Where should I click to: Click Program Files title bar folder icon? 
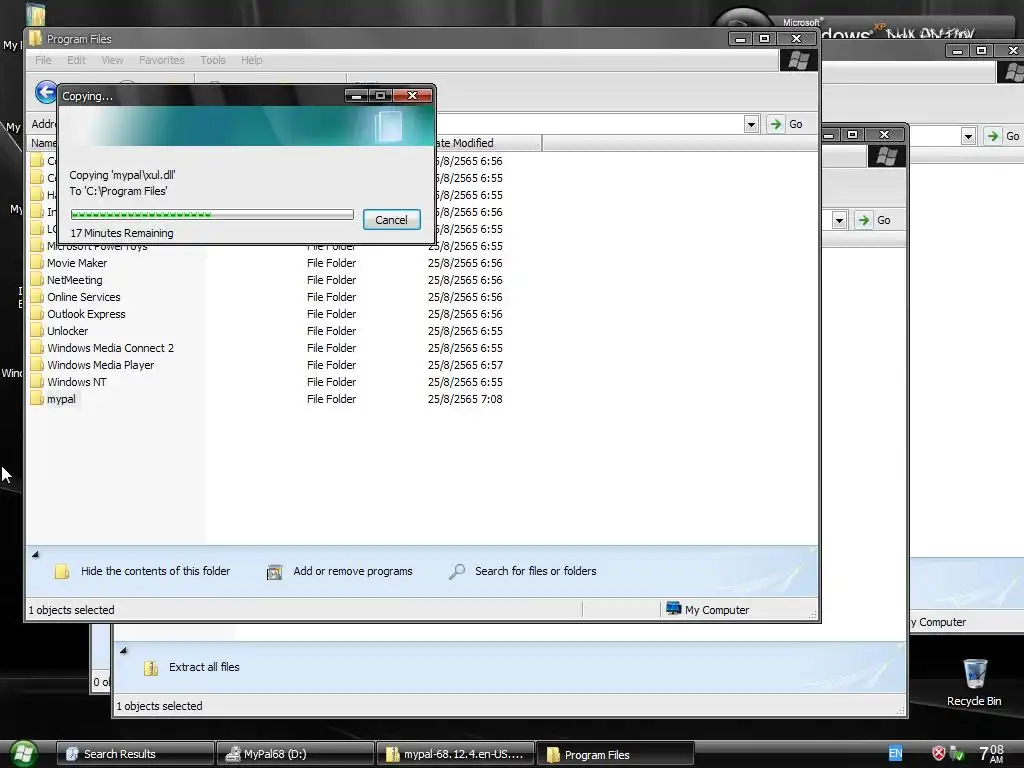point(35,39)
